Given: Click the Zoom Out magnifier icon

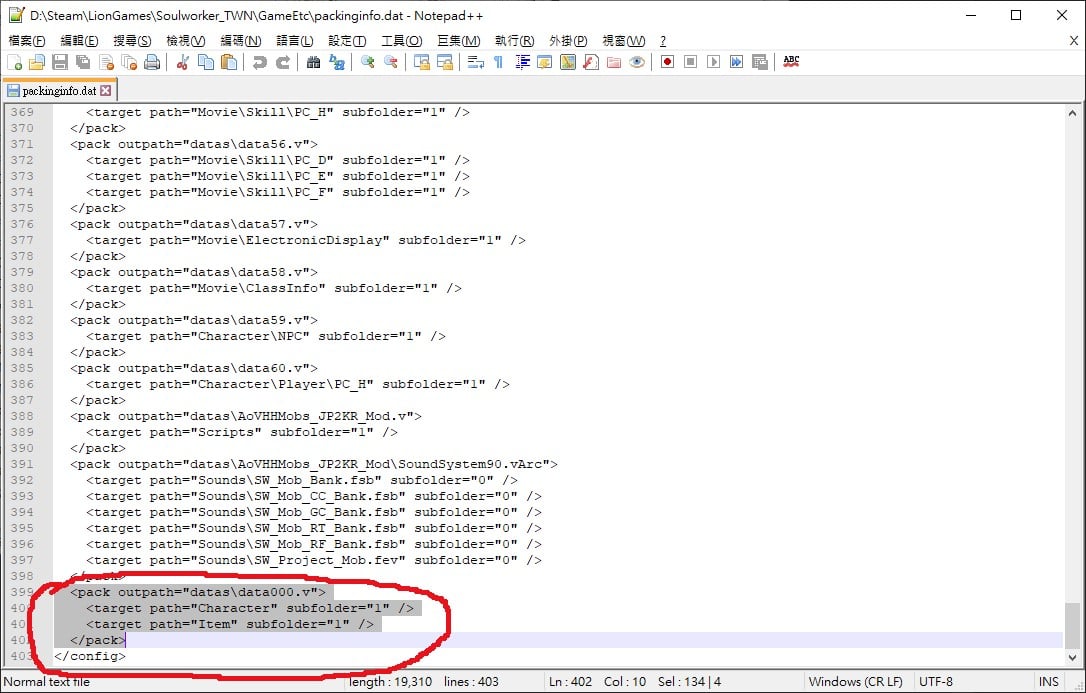Looking at the screenshot, I should click(391, 62).
